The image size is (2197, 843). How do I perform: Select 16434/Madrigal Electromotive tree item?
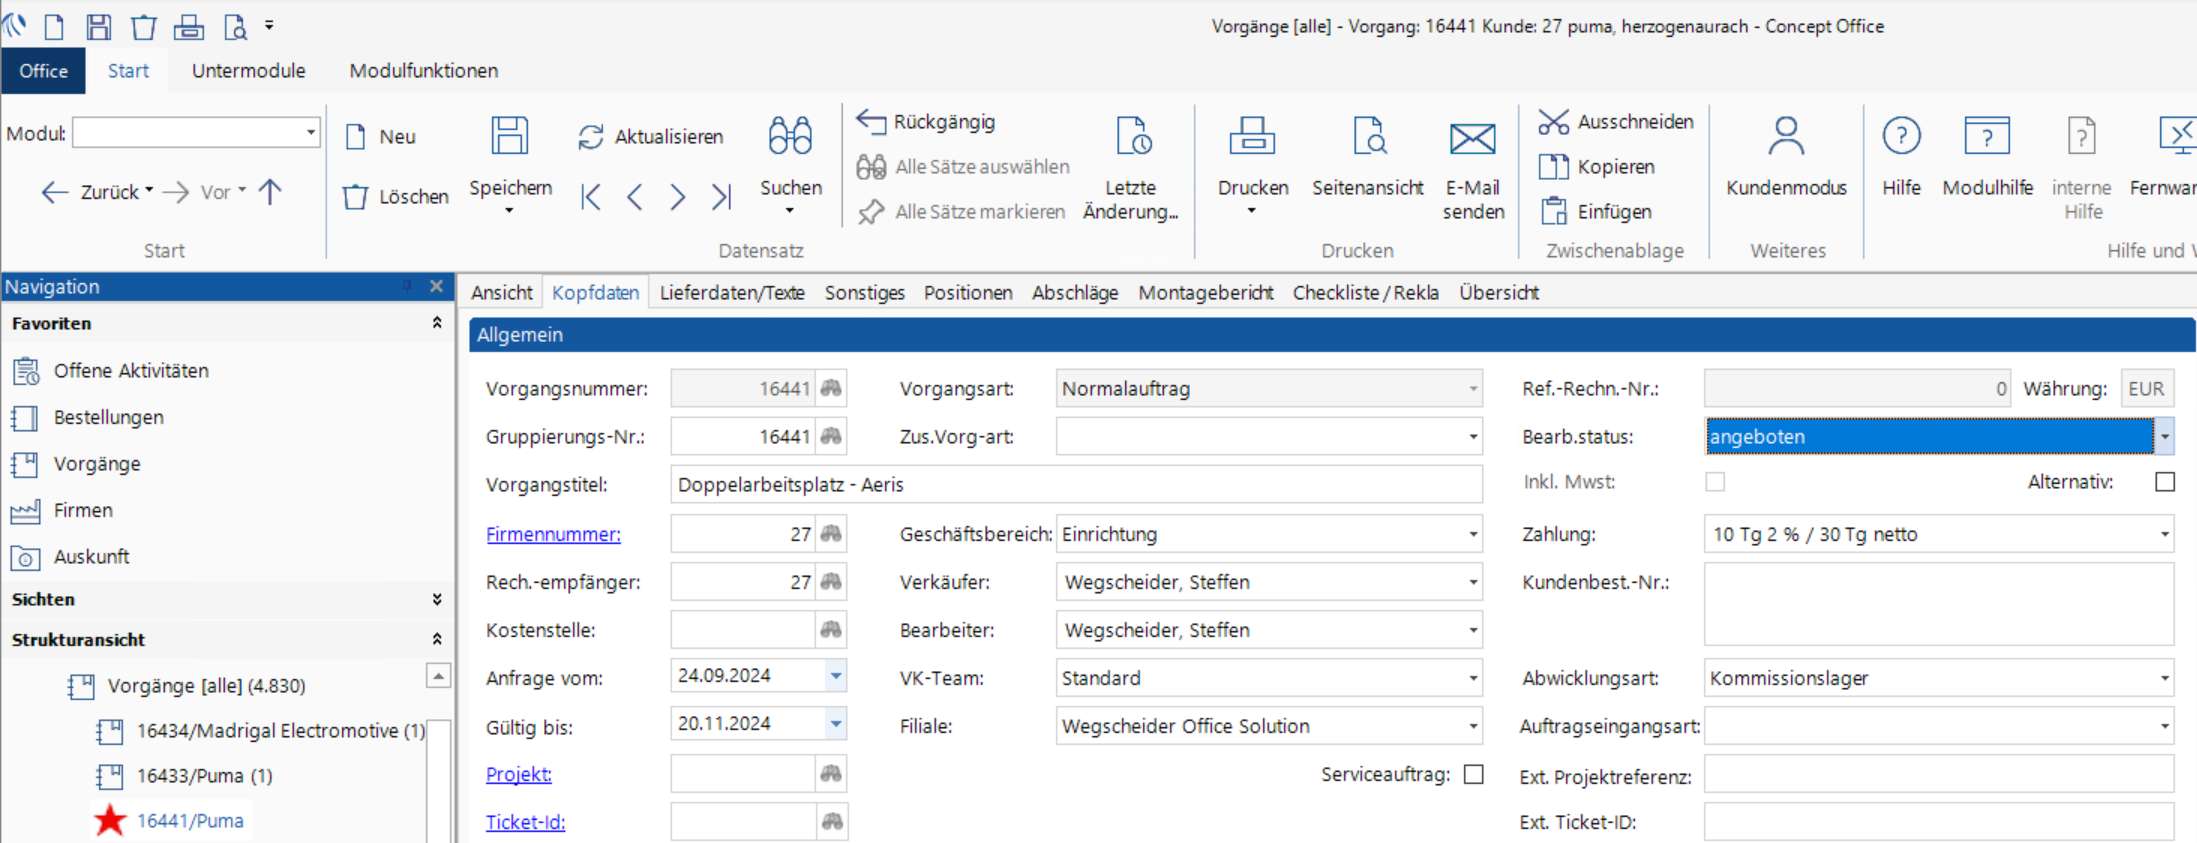click(x=260, y=731)
